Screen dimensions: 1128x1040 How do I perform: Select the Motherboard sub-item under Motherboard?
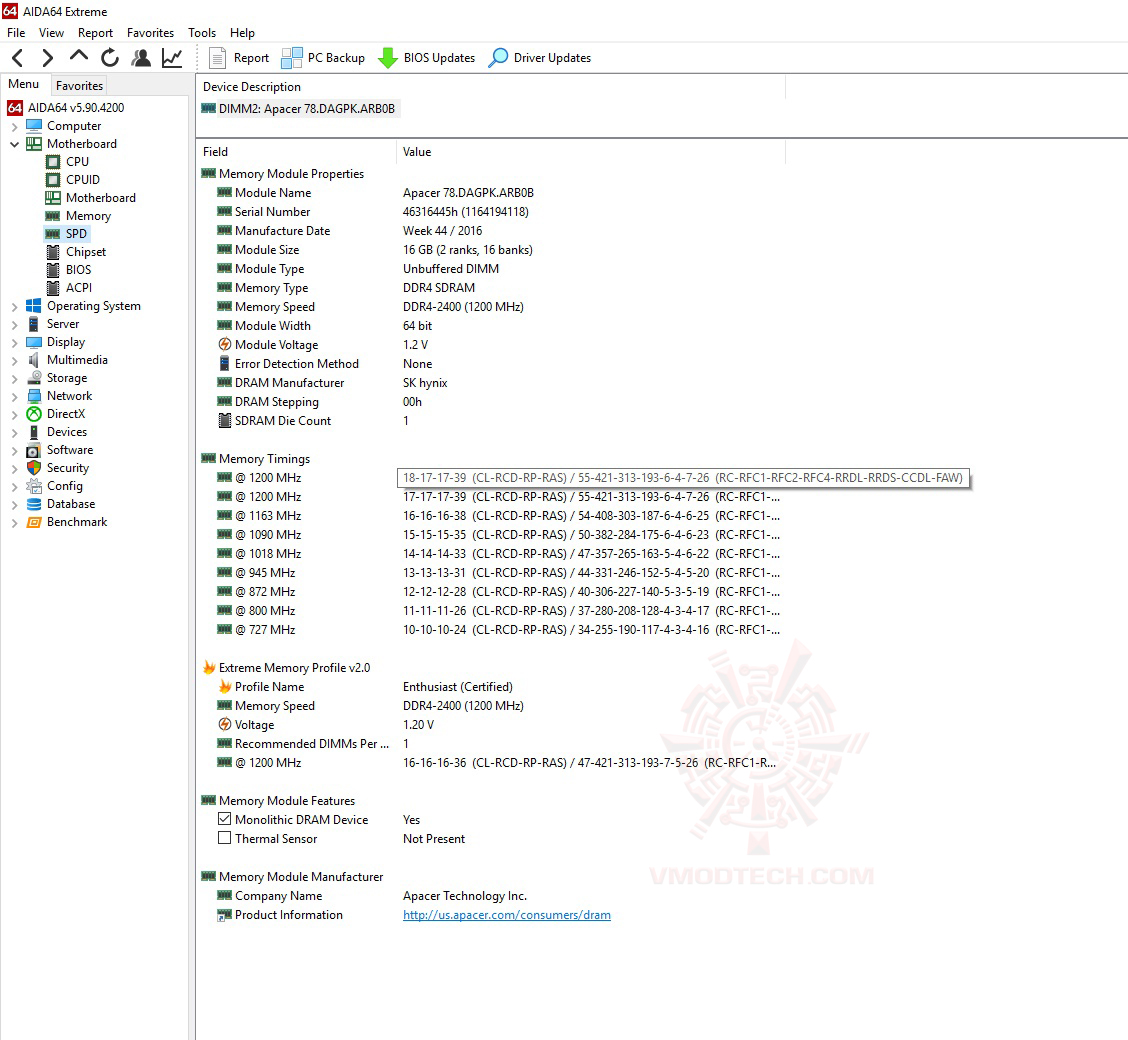(101, 198)
